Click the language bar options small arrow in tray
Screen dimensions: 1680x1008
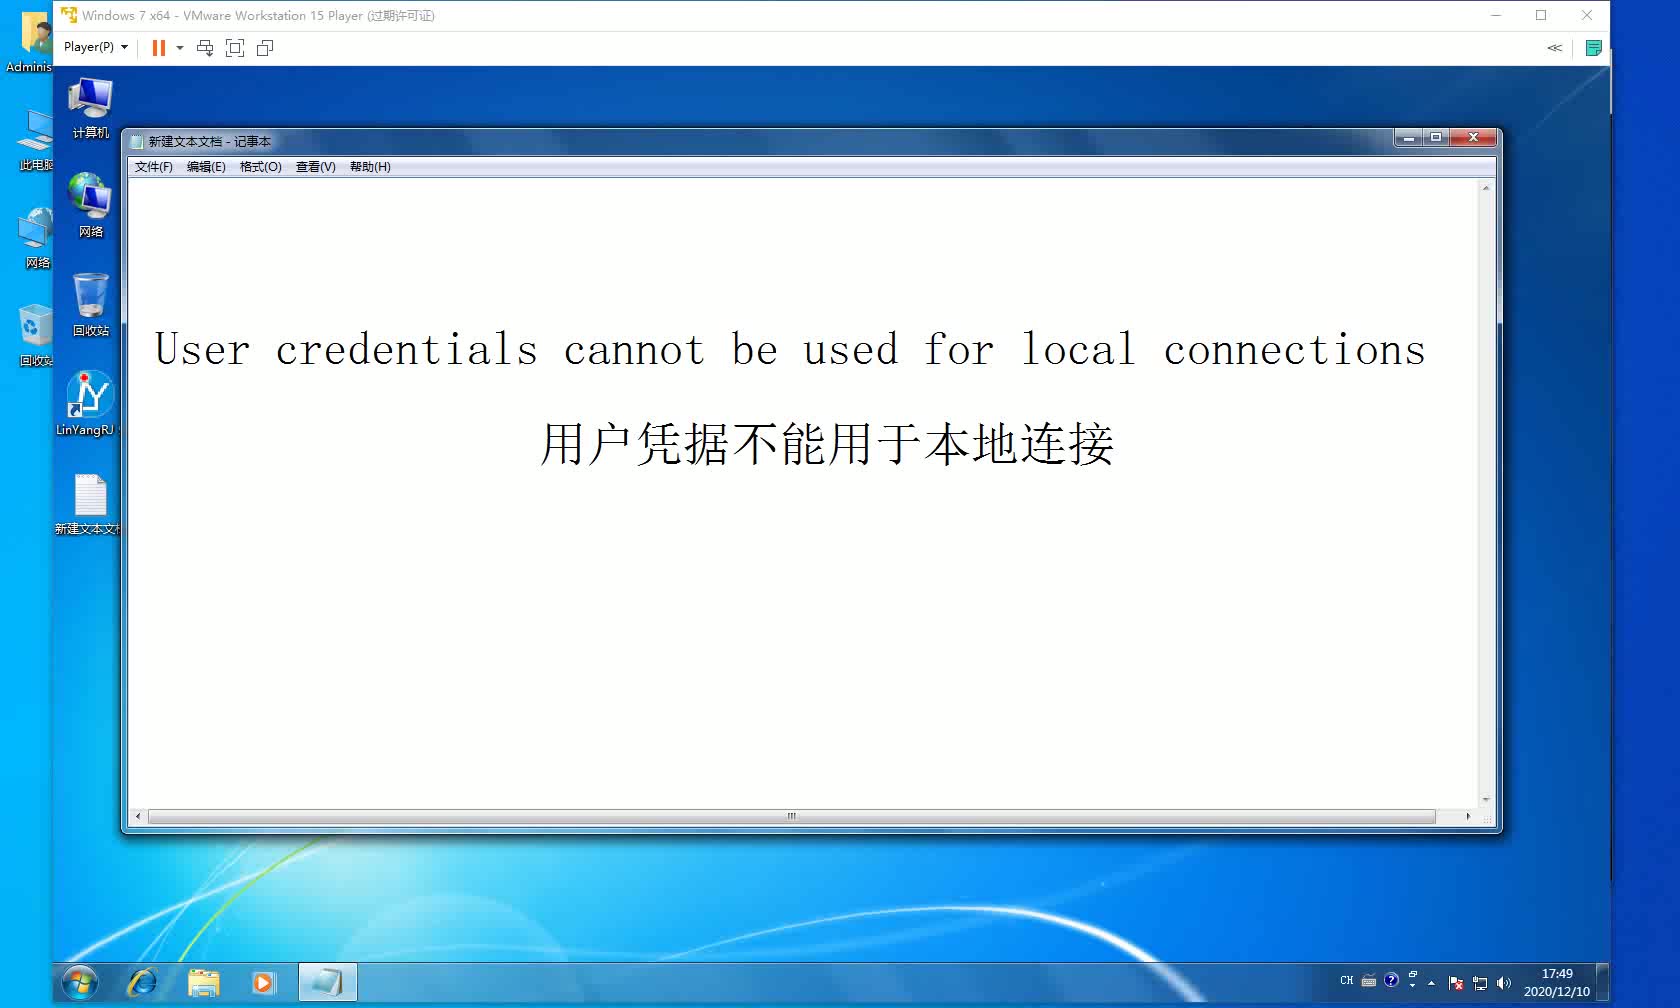point(1413,986)
